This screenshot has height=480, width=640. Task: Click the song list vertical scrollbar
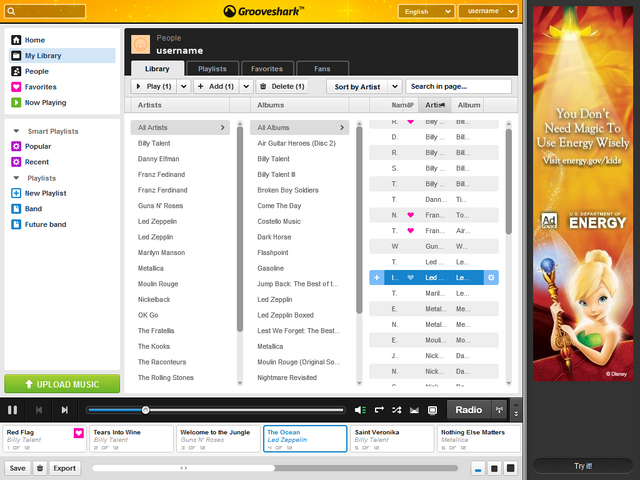click(509, 182)
